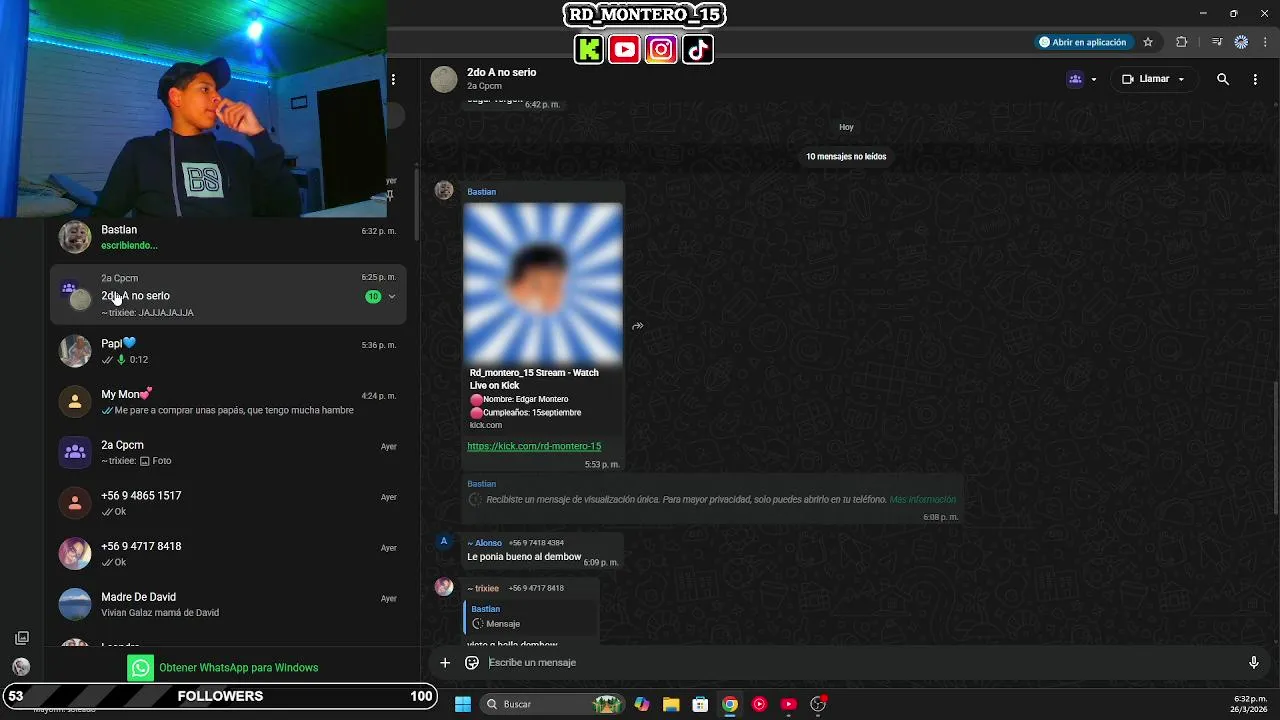The height and width of the screenshot is (720, 1280).
Task: Record voice message with microphone
Action: 1253,662
